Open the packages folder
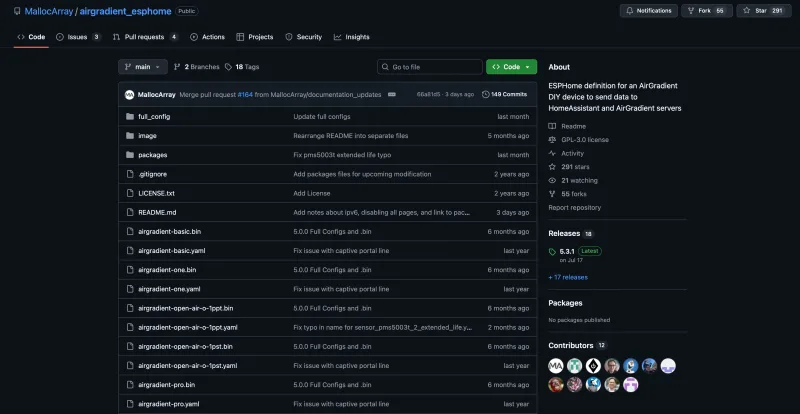Screen dimensions: 800x414 click(153, 155)
